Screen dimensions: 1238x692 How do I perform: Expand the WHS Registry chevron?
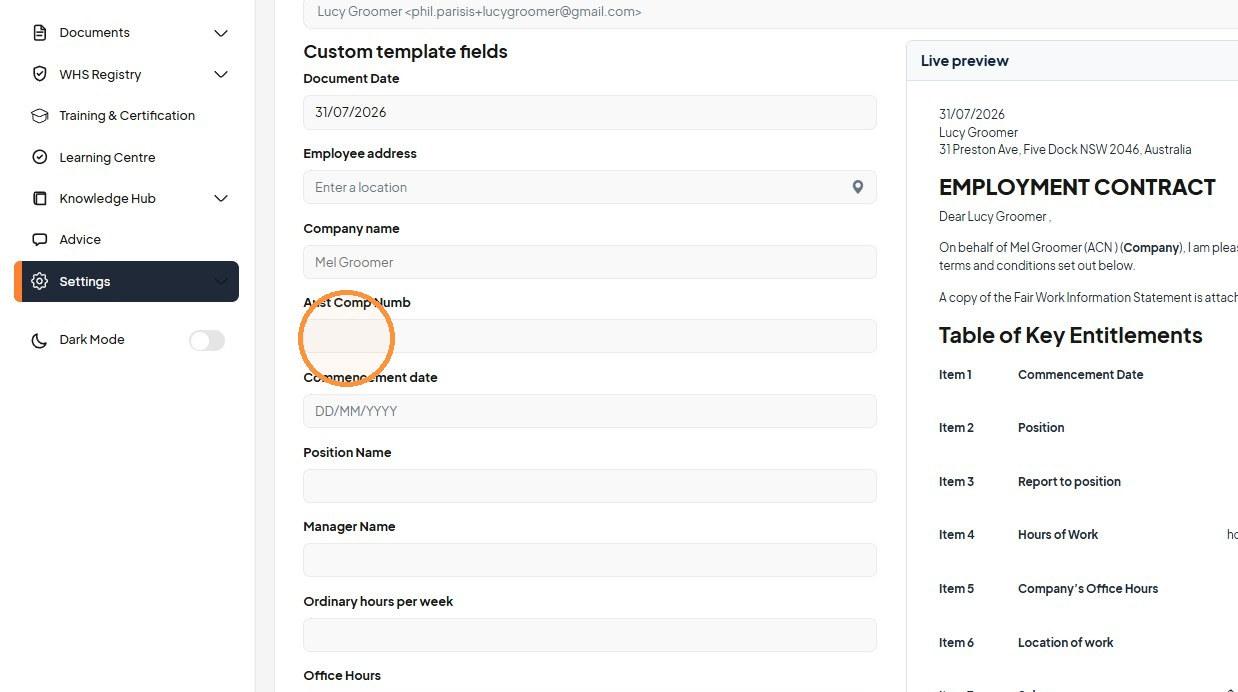click(x=221, y=74)
